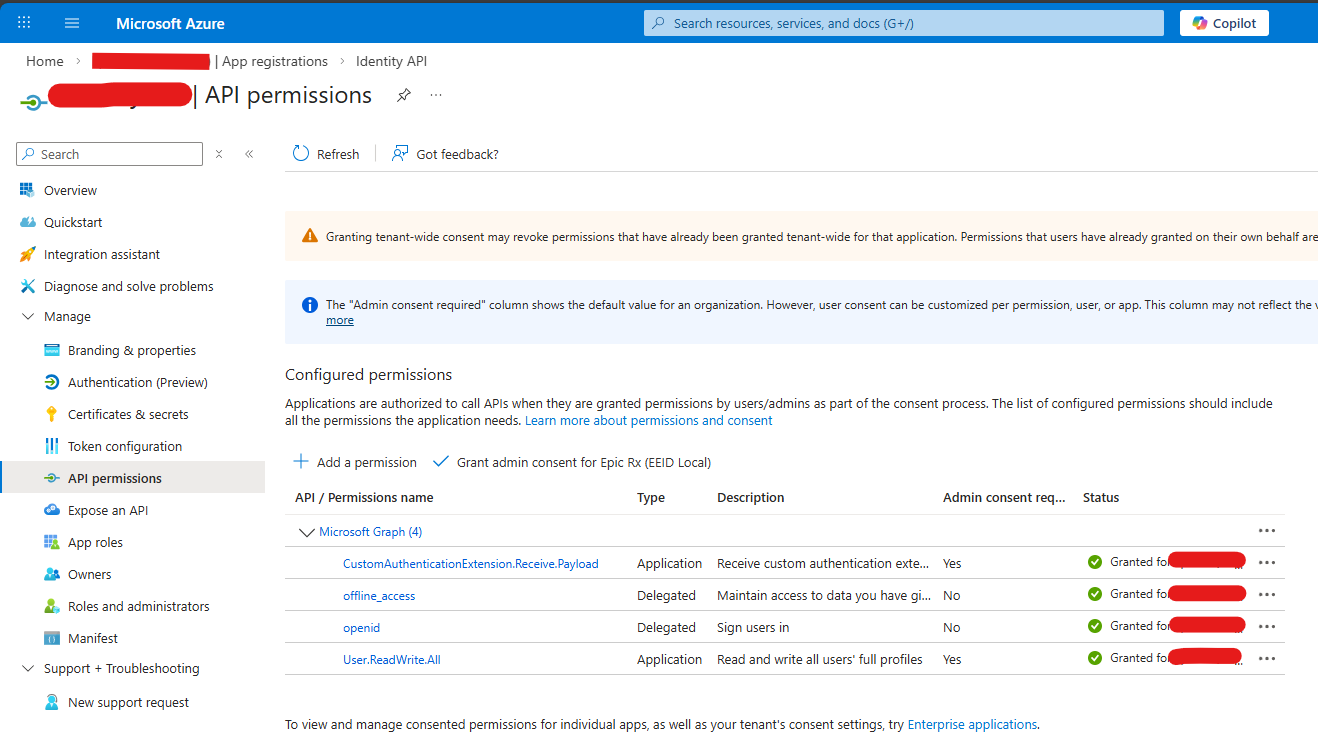This screenshot has height=751, width=1318.
Task: Open the openid permission link
Action: click(x=361, y=628)
